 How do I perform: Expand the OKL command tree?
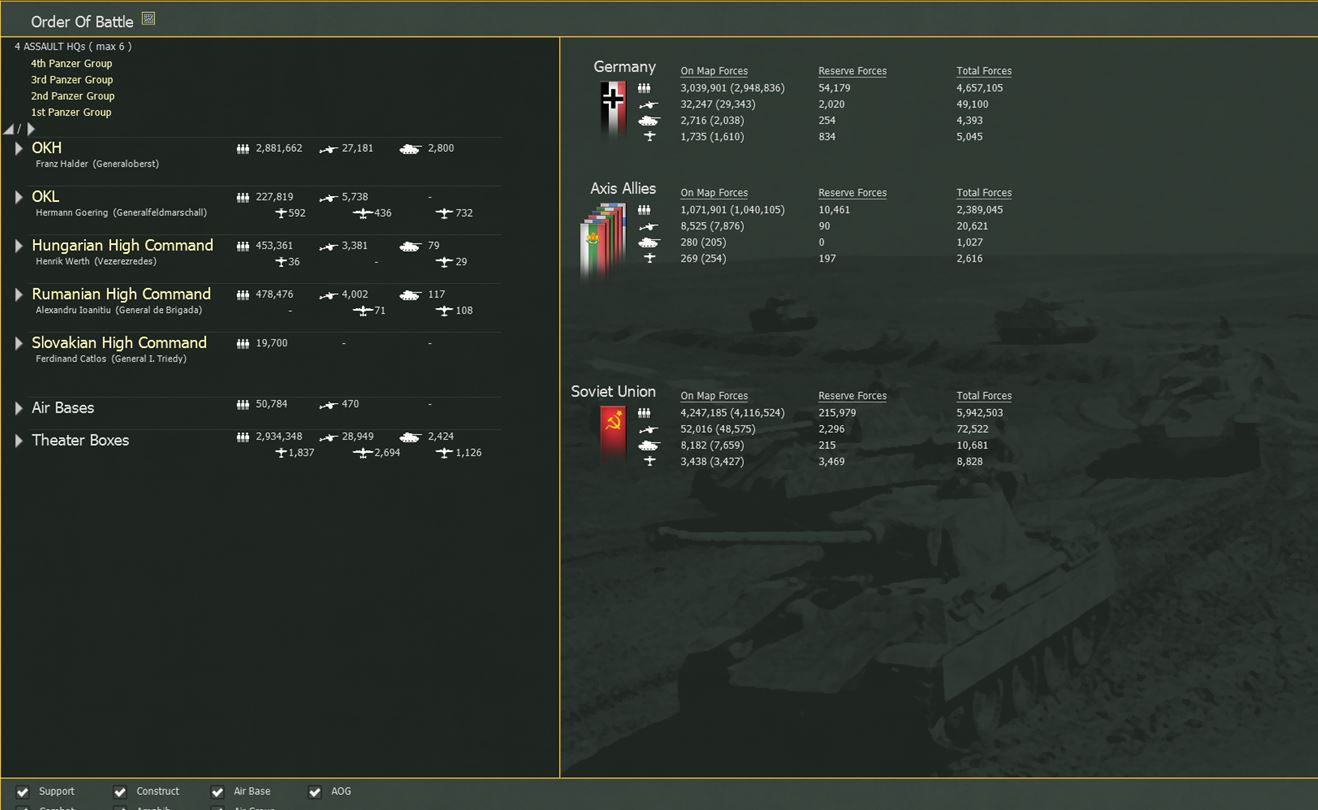tap(18, 198)
